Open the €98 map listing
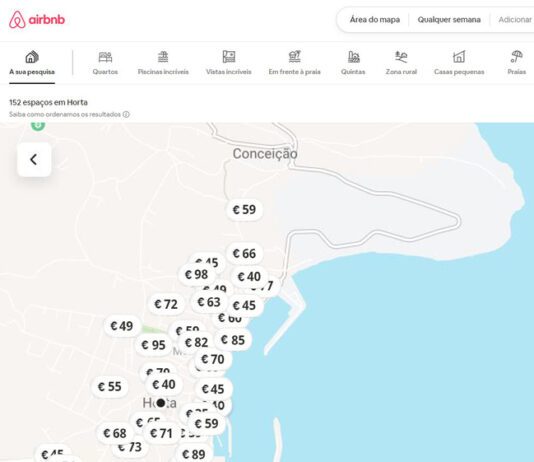The height and width of the screenshot is (462, 534). (197, 274)
